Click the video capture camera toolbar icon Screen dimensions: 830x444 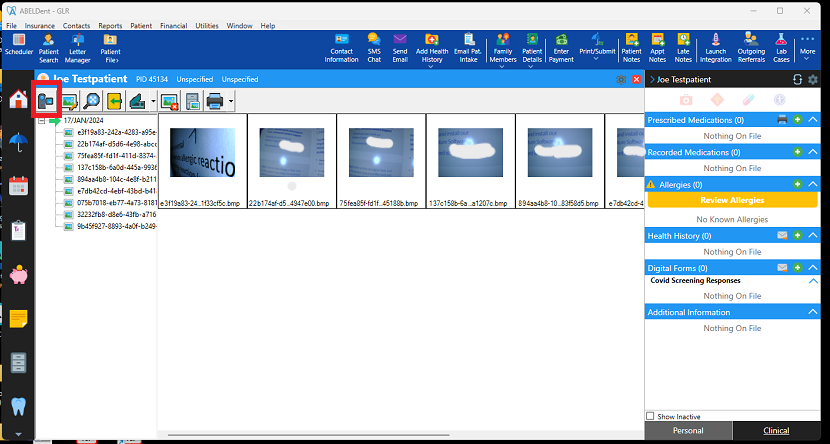click(x=46, y=101)
